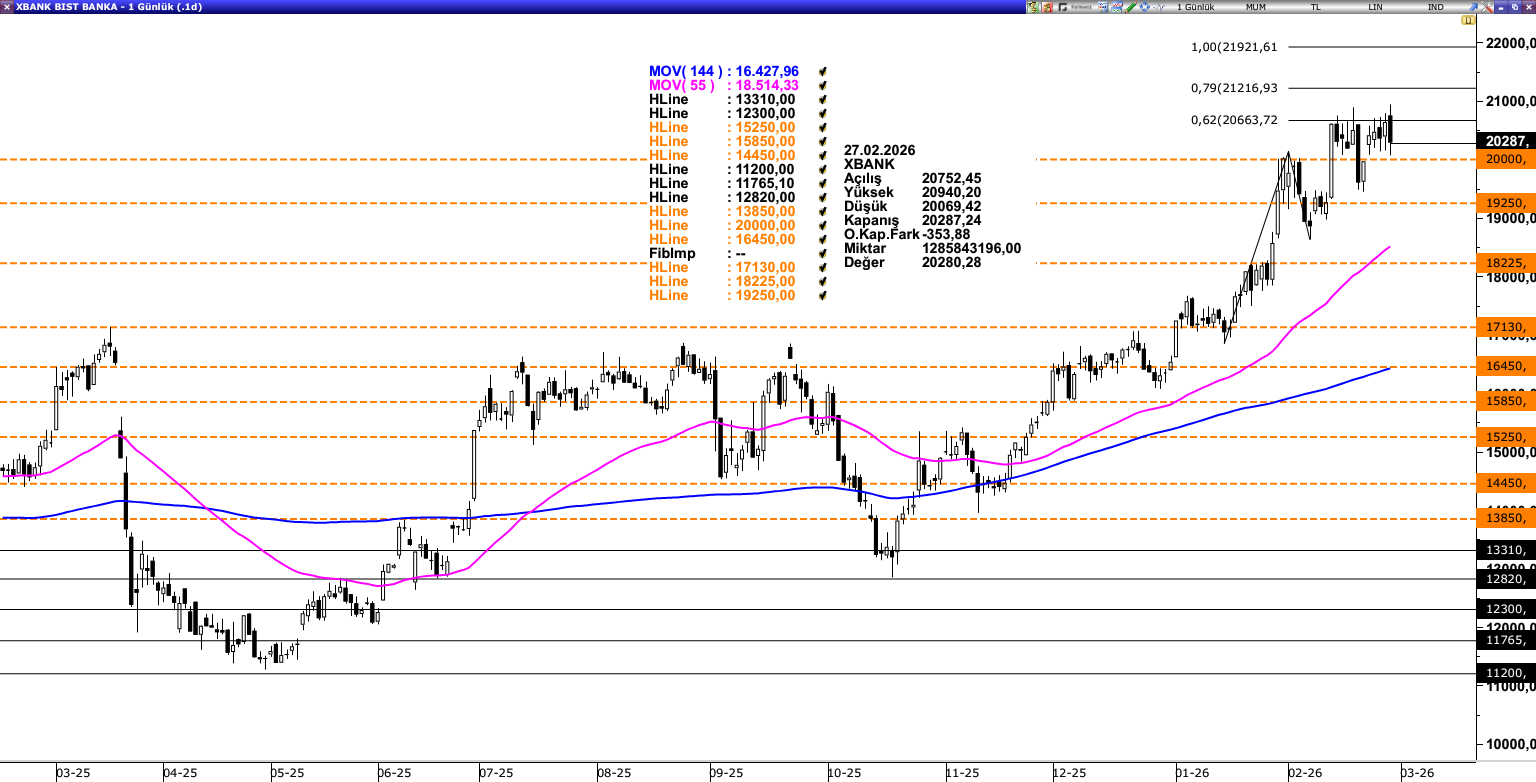Click the 20287 current price label on axis

pos(1505,142)
